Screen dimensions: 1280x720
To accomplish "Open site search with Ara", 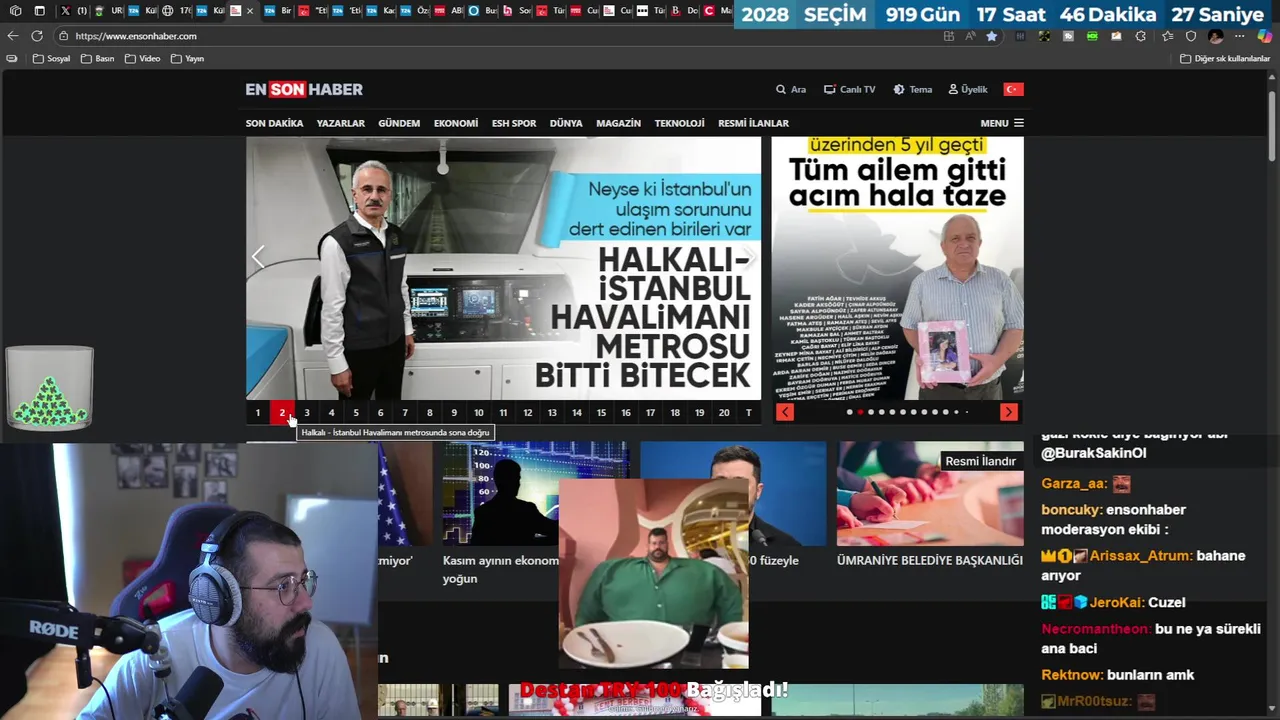I will click(x=791, y=89).
